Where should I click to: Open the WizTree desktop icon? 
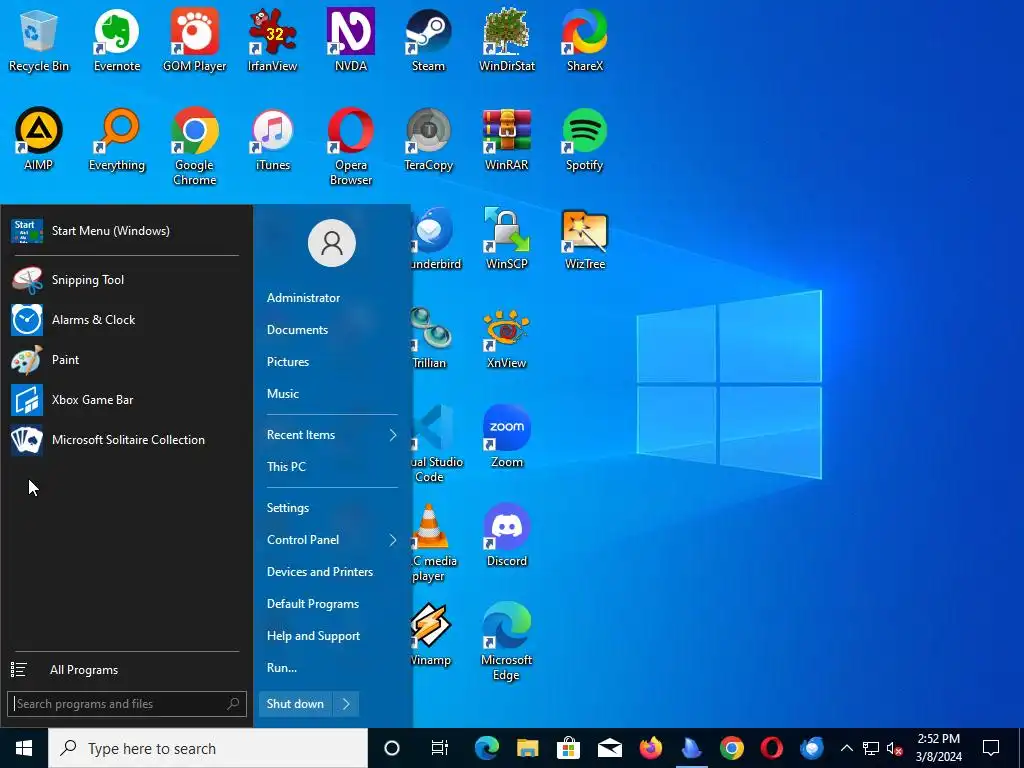click(x=584, y=238)
